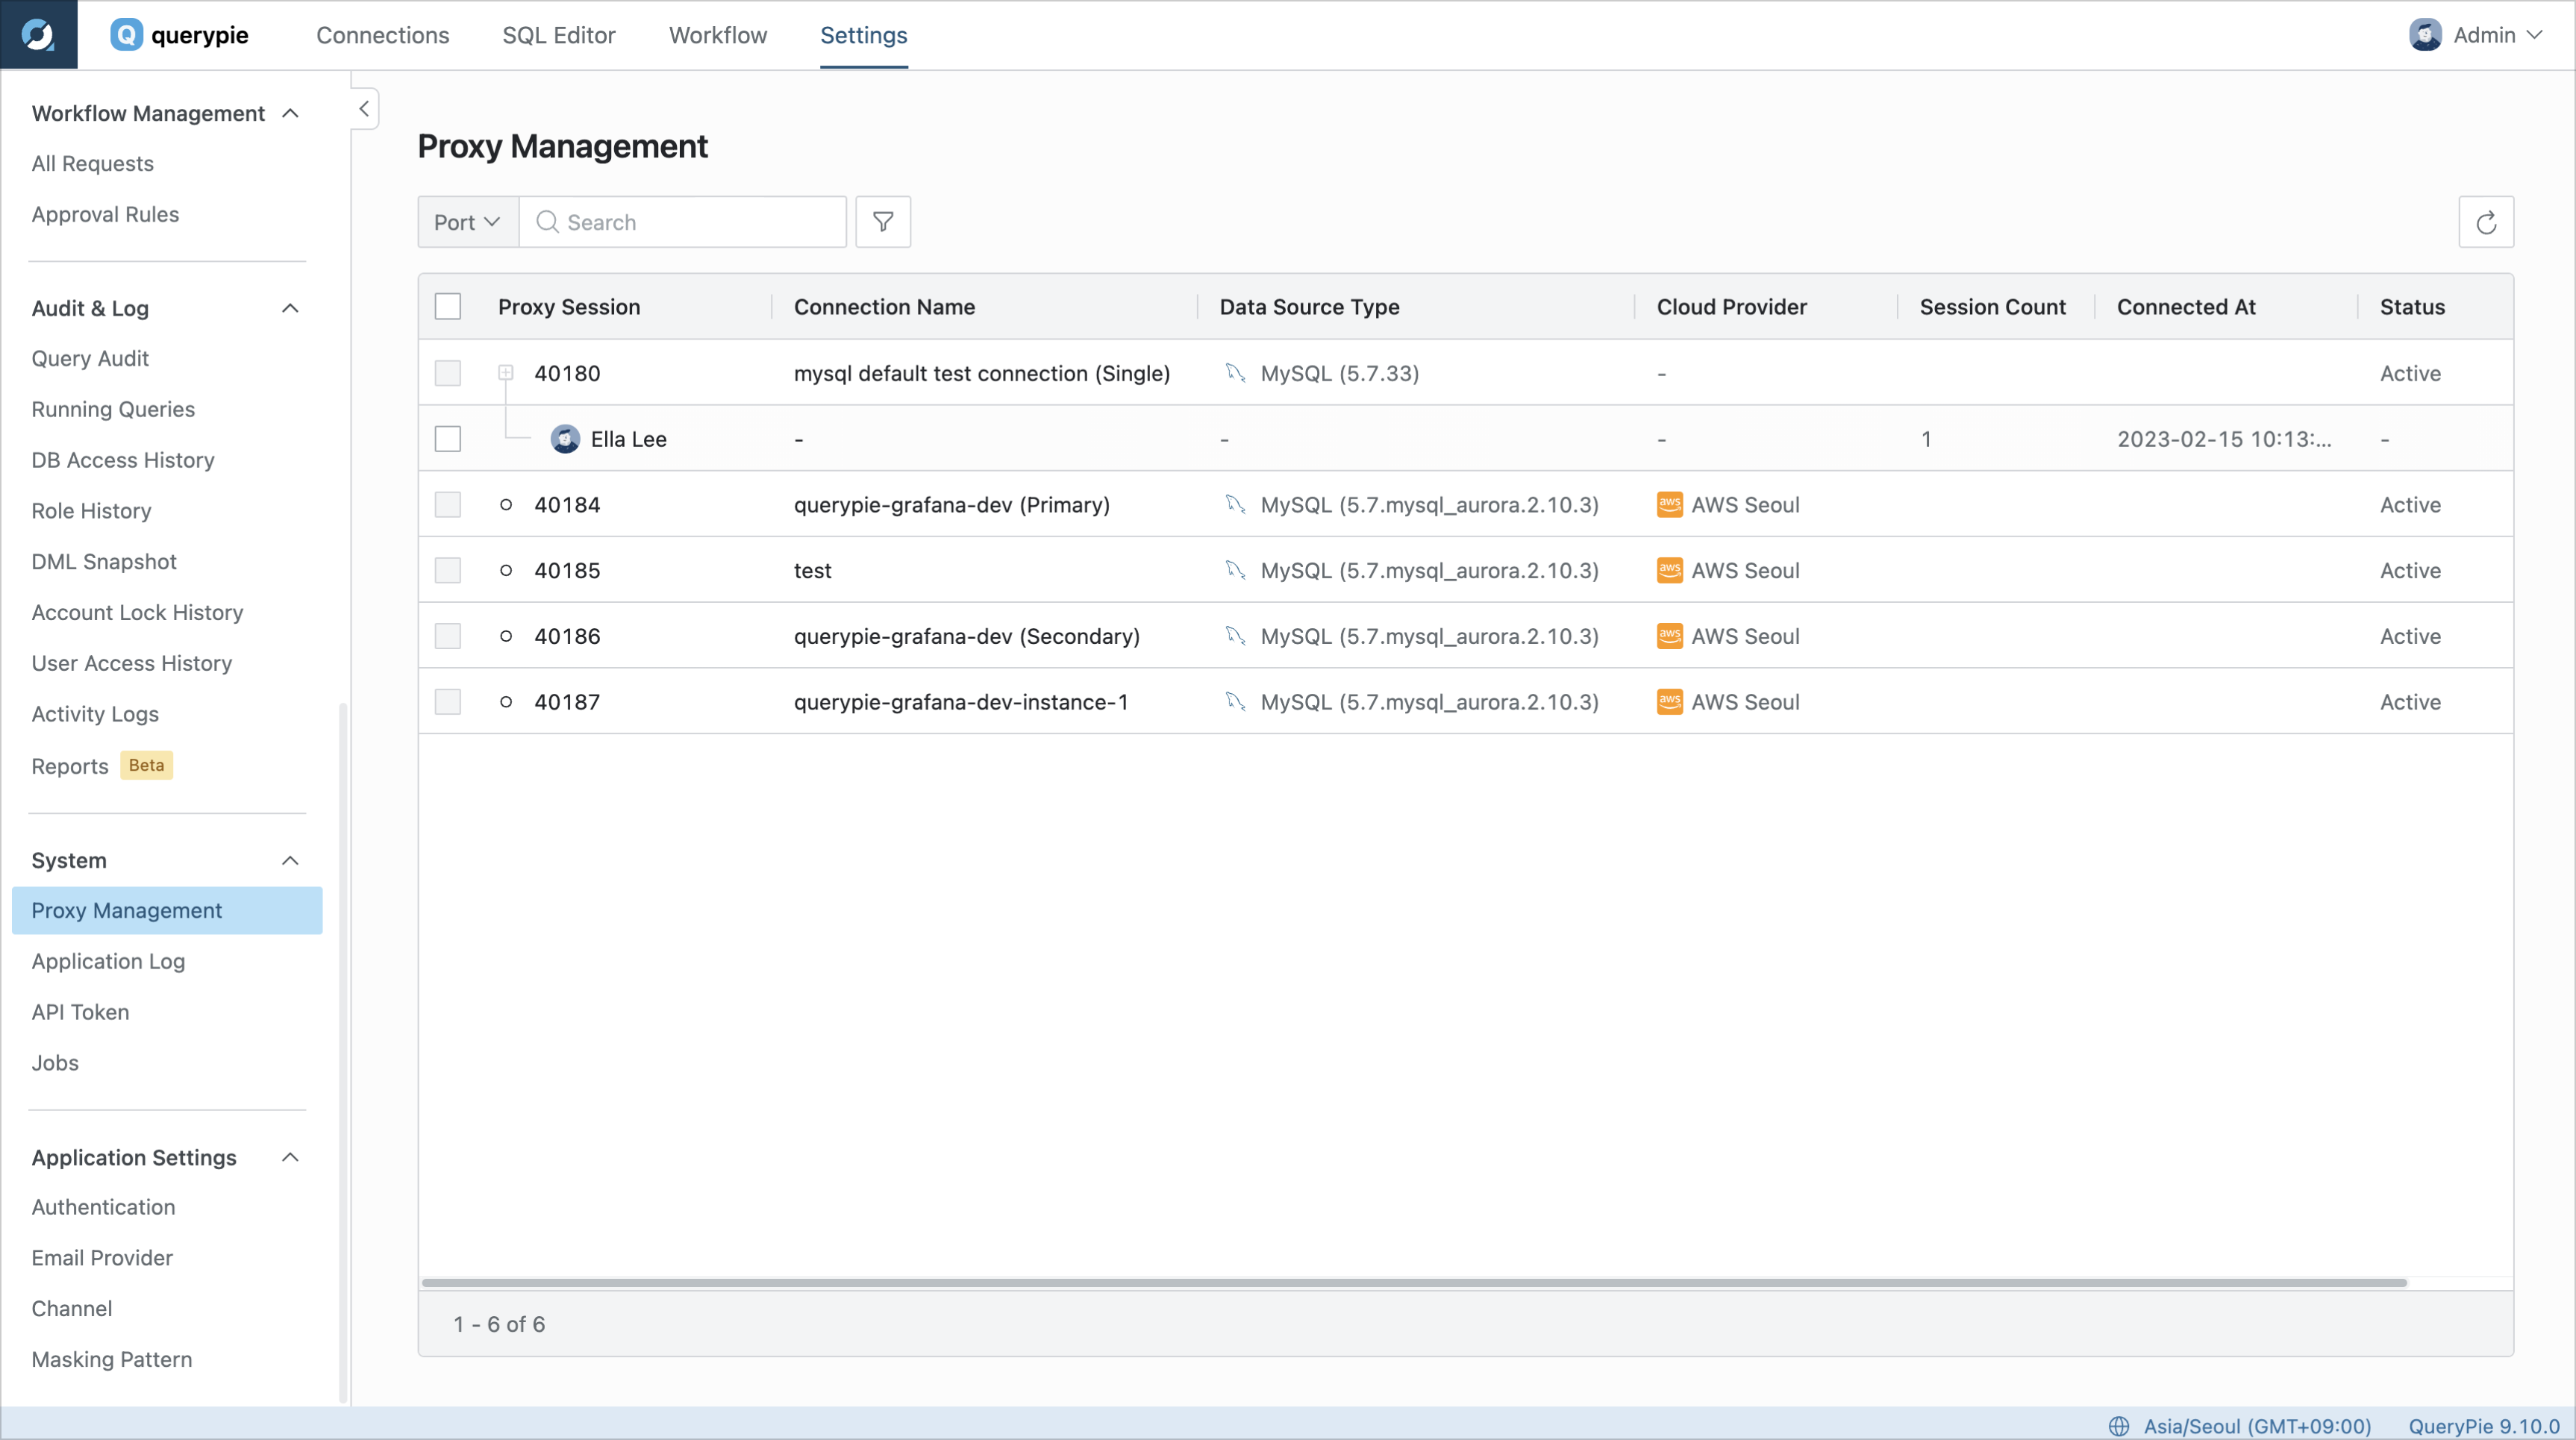The width and height of the screenshot is (2576, 1440).
Task: Check the box for proxy session 40185
Action: pos(448,570)
